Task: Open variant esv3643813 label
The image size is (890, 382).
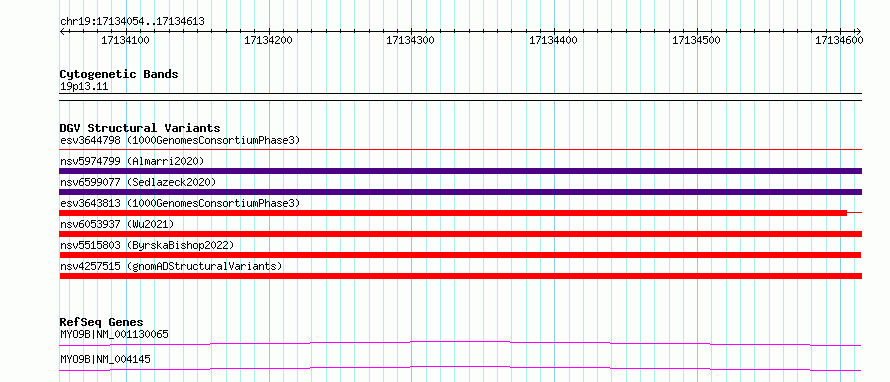Action: (180, 203)
